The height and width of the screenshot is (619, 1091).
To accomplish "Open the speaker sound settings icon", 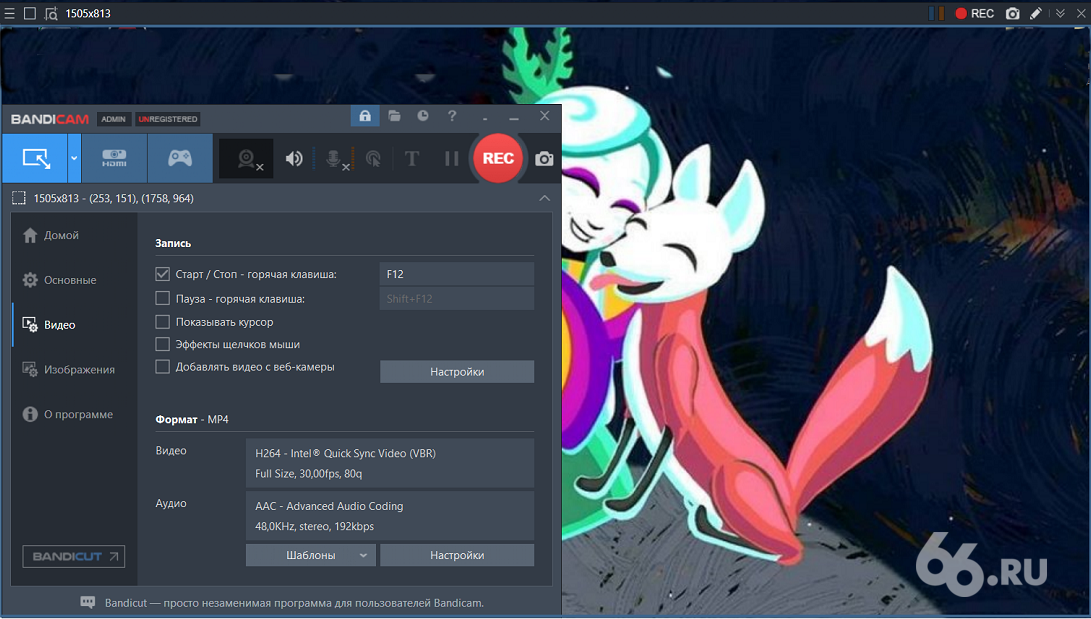I will point(294,159).
